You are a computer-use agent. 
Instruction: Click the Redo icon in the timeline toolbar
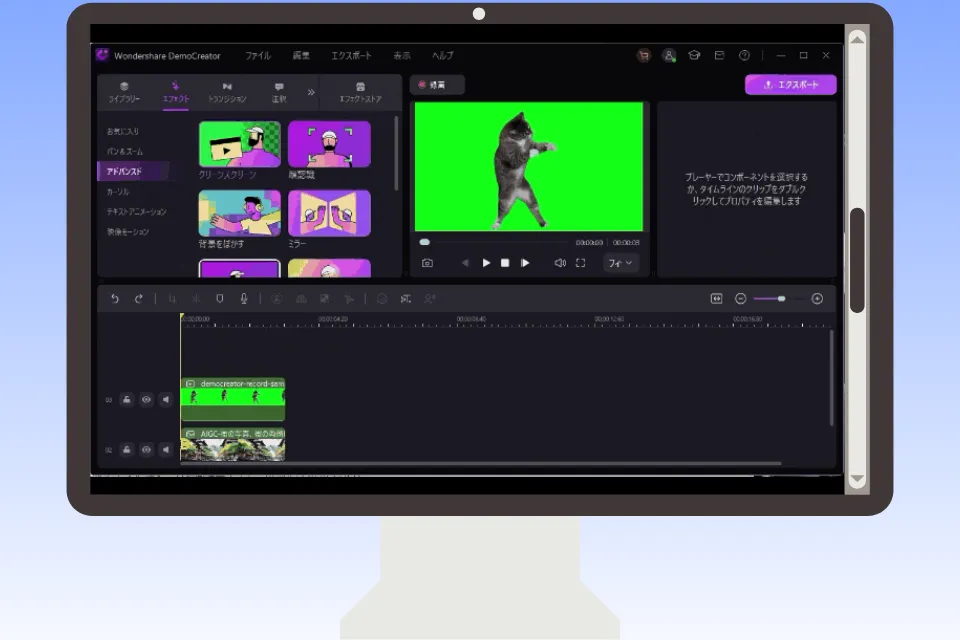(x=138, y=298)
